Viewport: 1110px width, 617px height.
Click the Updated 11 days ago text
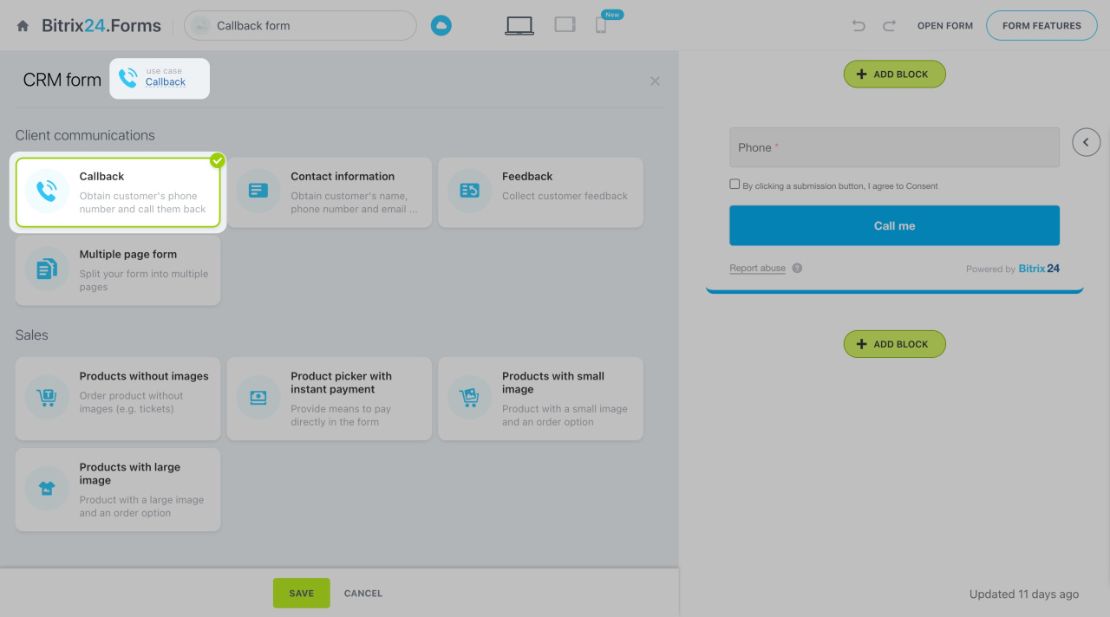[1024, 594]
